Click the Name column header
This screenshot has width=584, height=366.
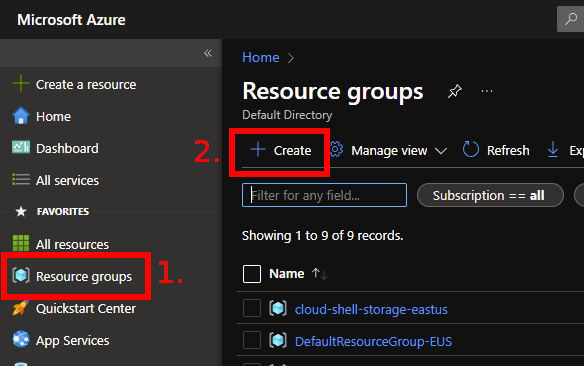pyautogui.click(x=286, y=274)
